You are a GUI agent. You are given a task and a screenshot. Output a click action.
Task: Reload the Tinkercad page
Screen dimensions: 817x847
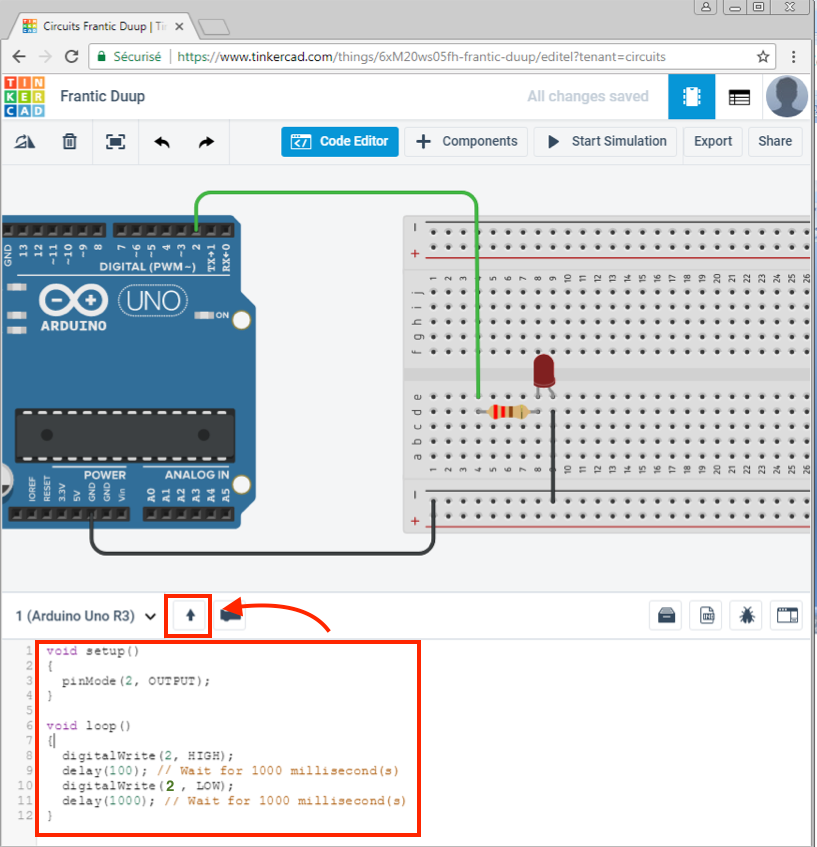click(x=71, y=57)
